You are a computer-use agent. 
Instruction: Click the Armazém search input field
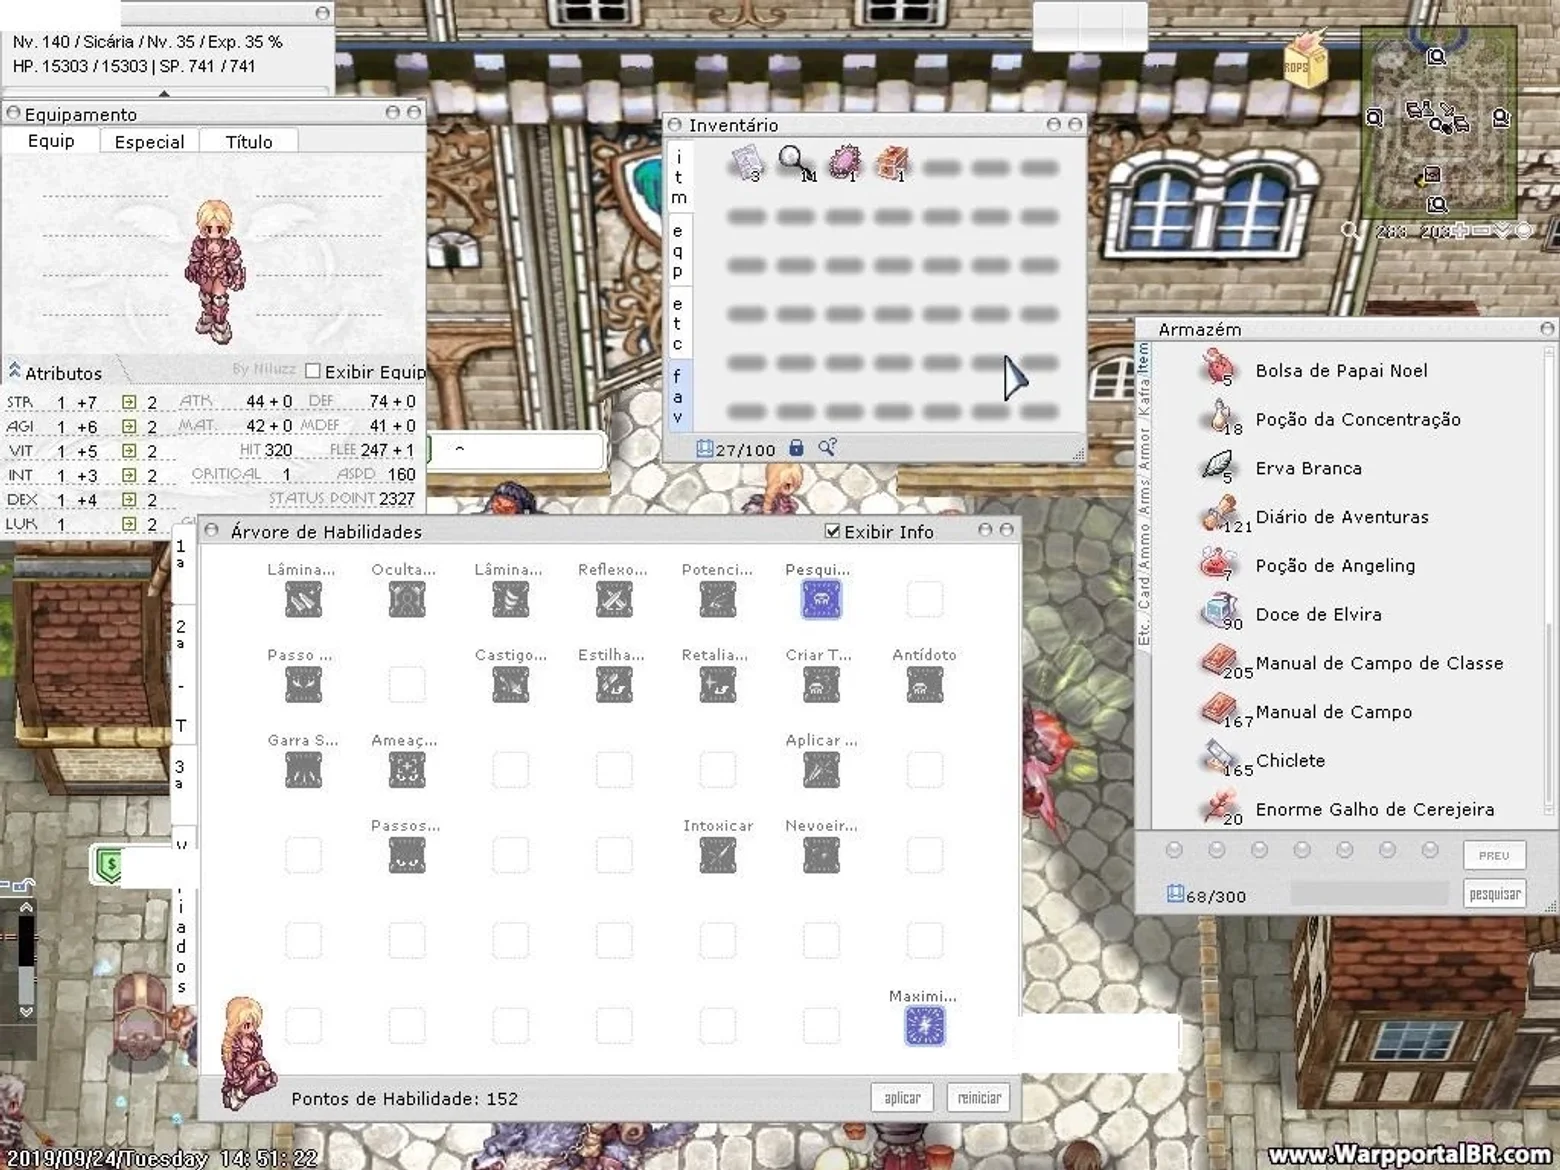pyautogui.click(x=1369, y=894)
